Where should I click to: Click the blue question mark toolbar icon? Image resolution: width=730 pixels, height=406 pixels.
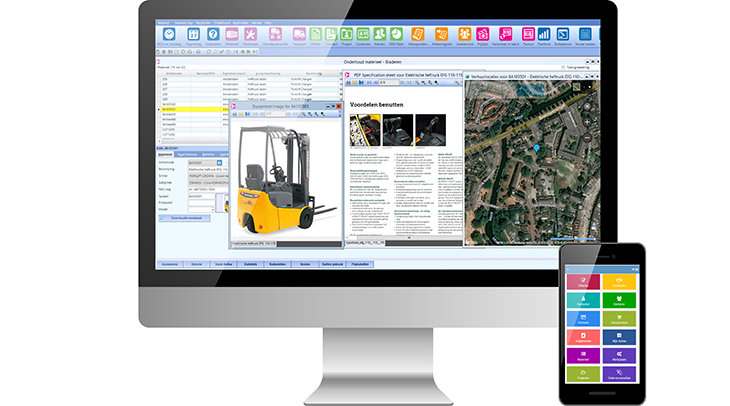click(x=213, y=34)
